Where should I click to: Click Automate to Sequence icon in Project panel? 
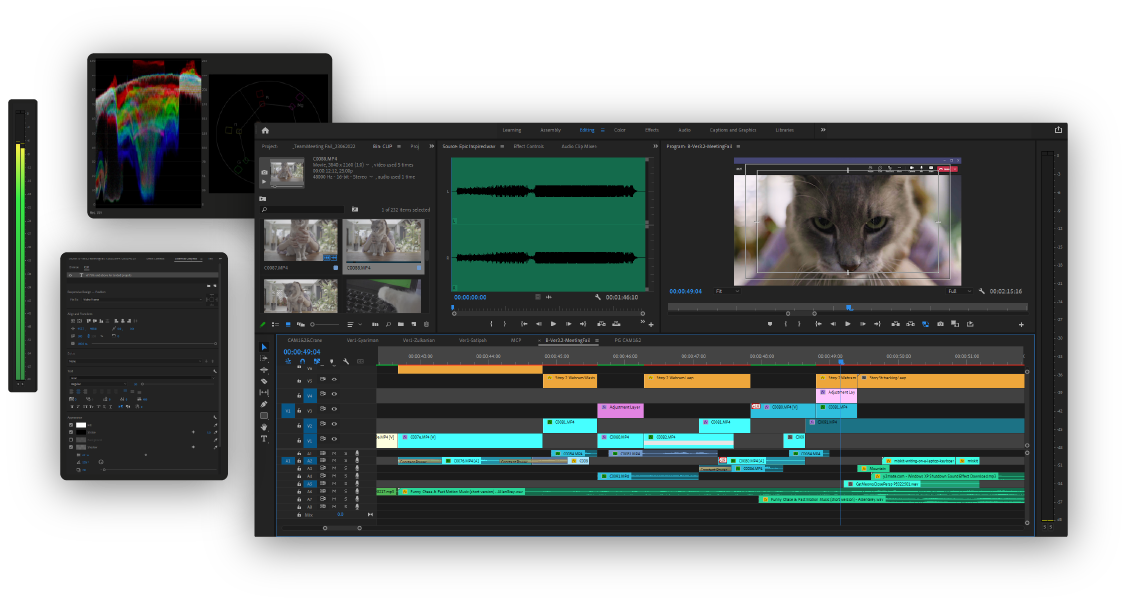click(x=375, y=325)
